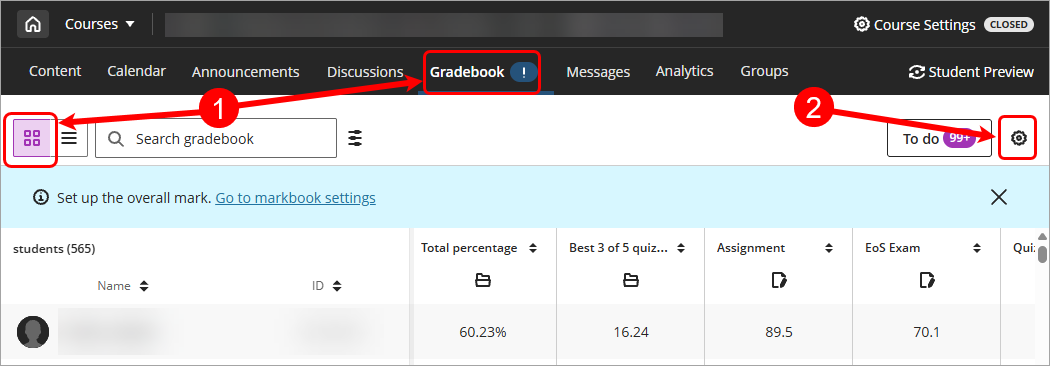Open the Messages tab

(598, 72)
